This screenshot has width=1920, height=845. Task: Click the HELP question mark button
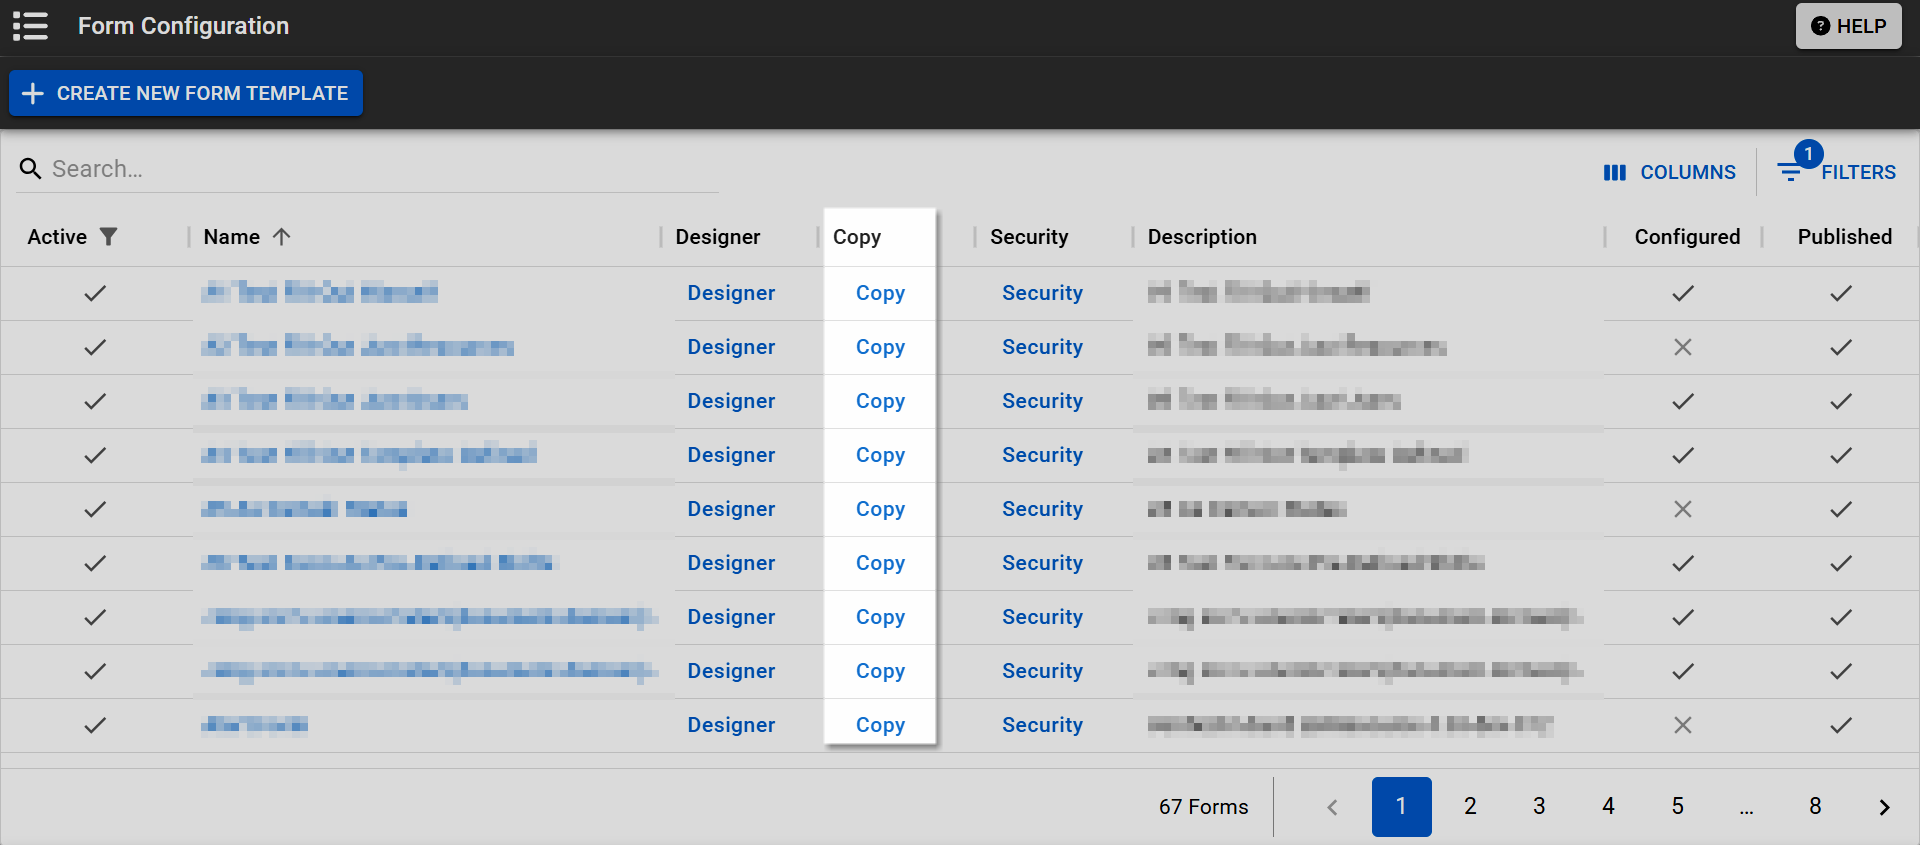(1848, 26)
